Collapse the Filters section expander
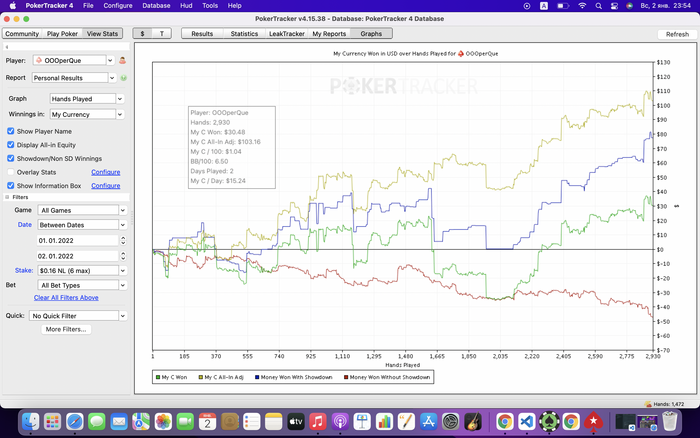Viewport: 700px width, 438px height. tap(7, 197)
